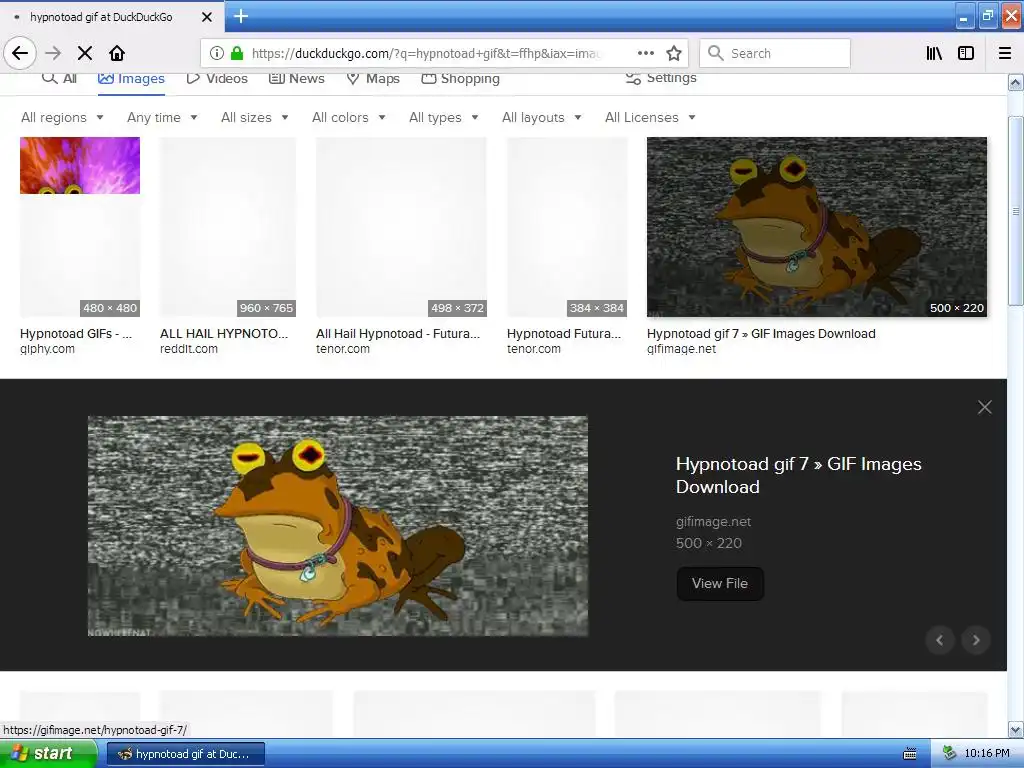Click the vertical scrollbar thumb
1024x768 pixels.
coord(1015,211)
